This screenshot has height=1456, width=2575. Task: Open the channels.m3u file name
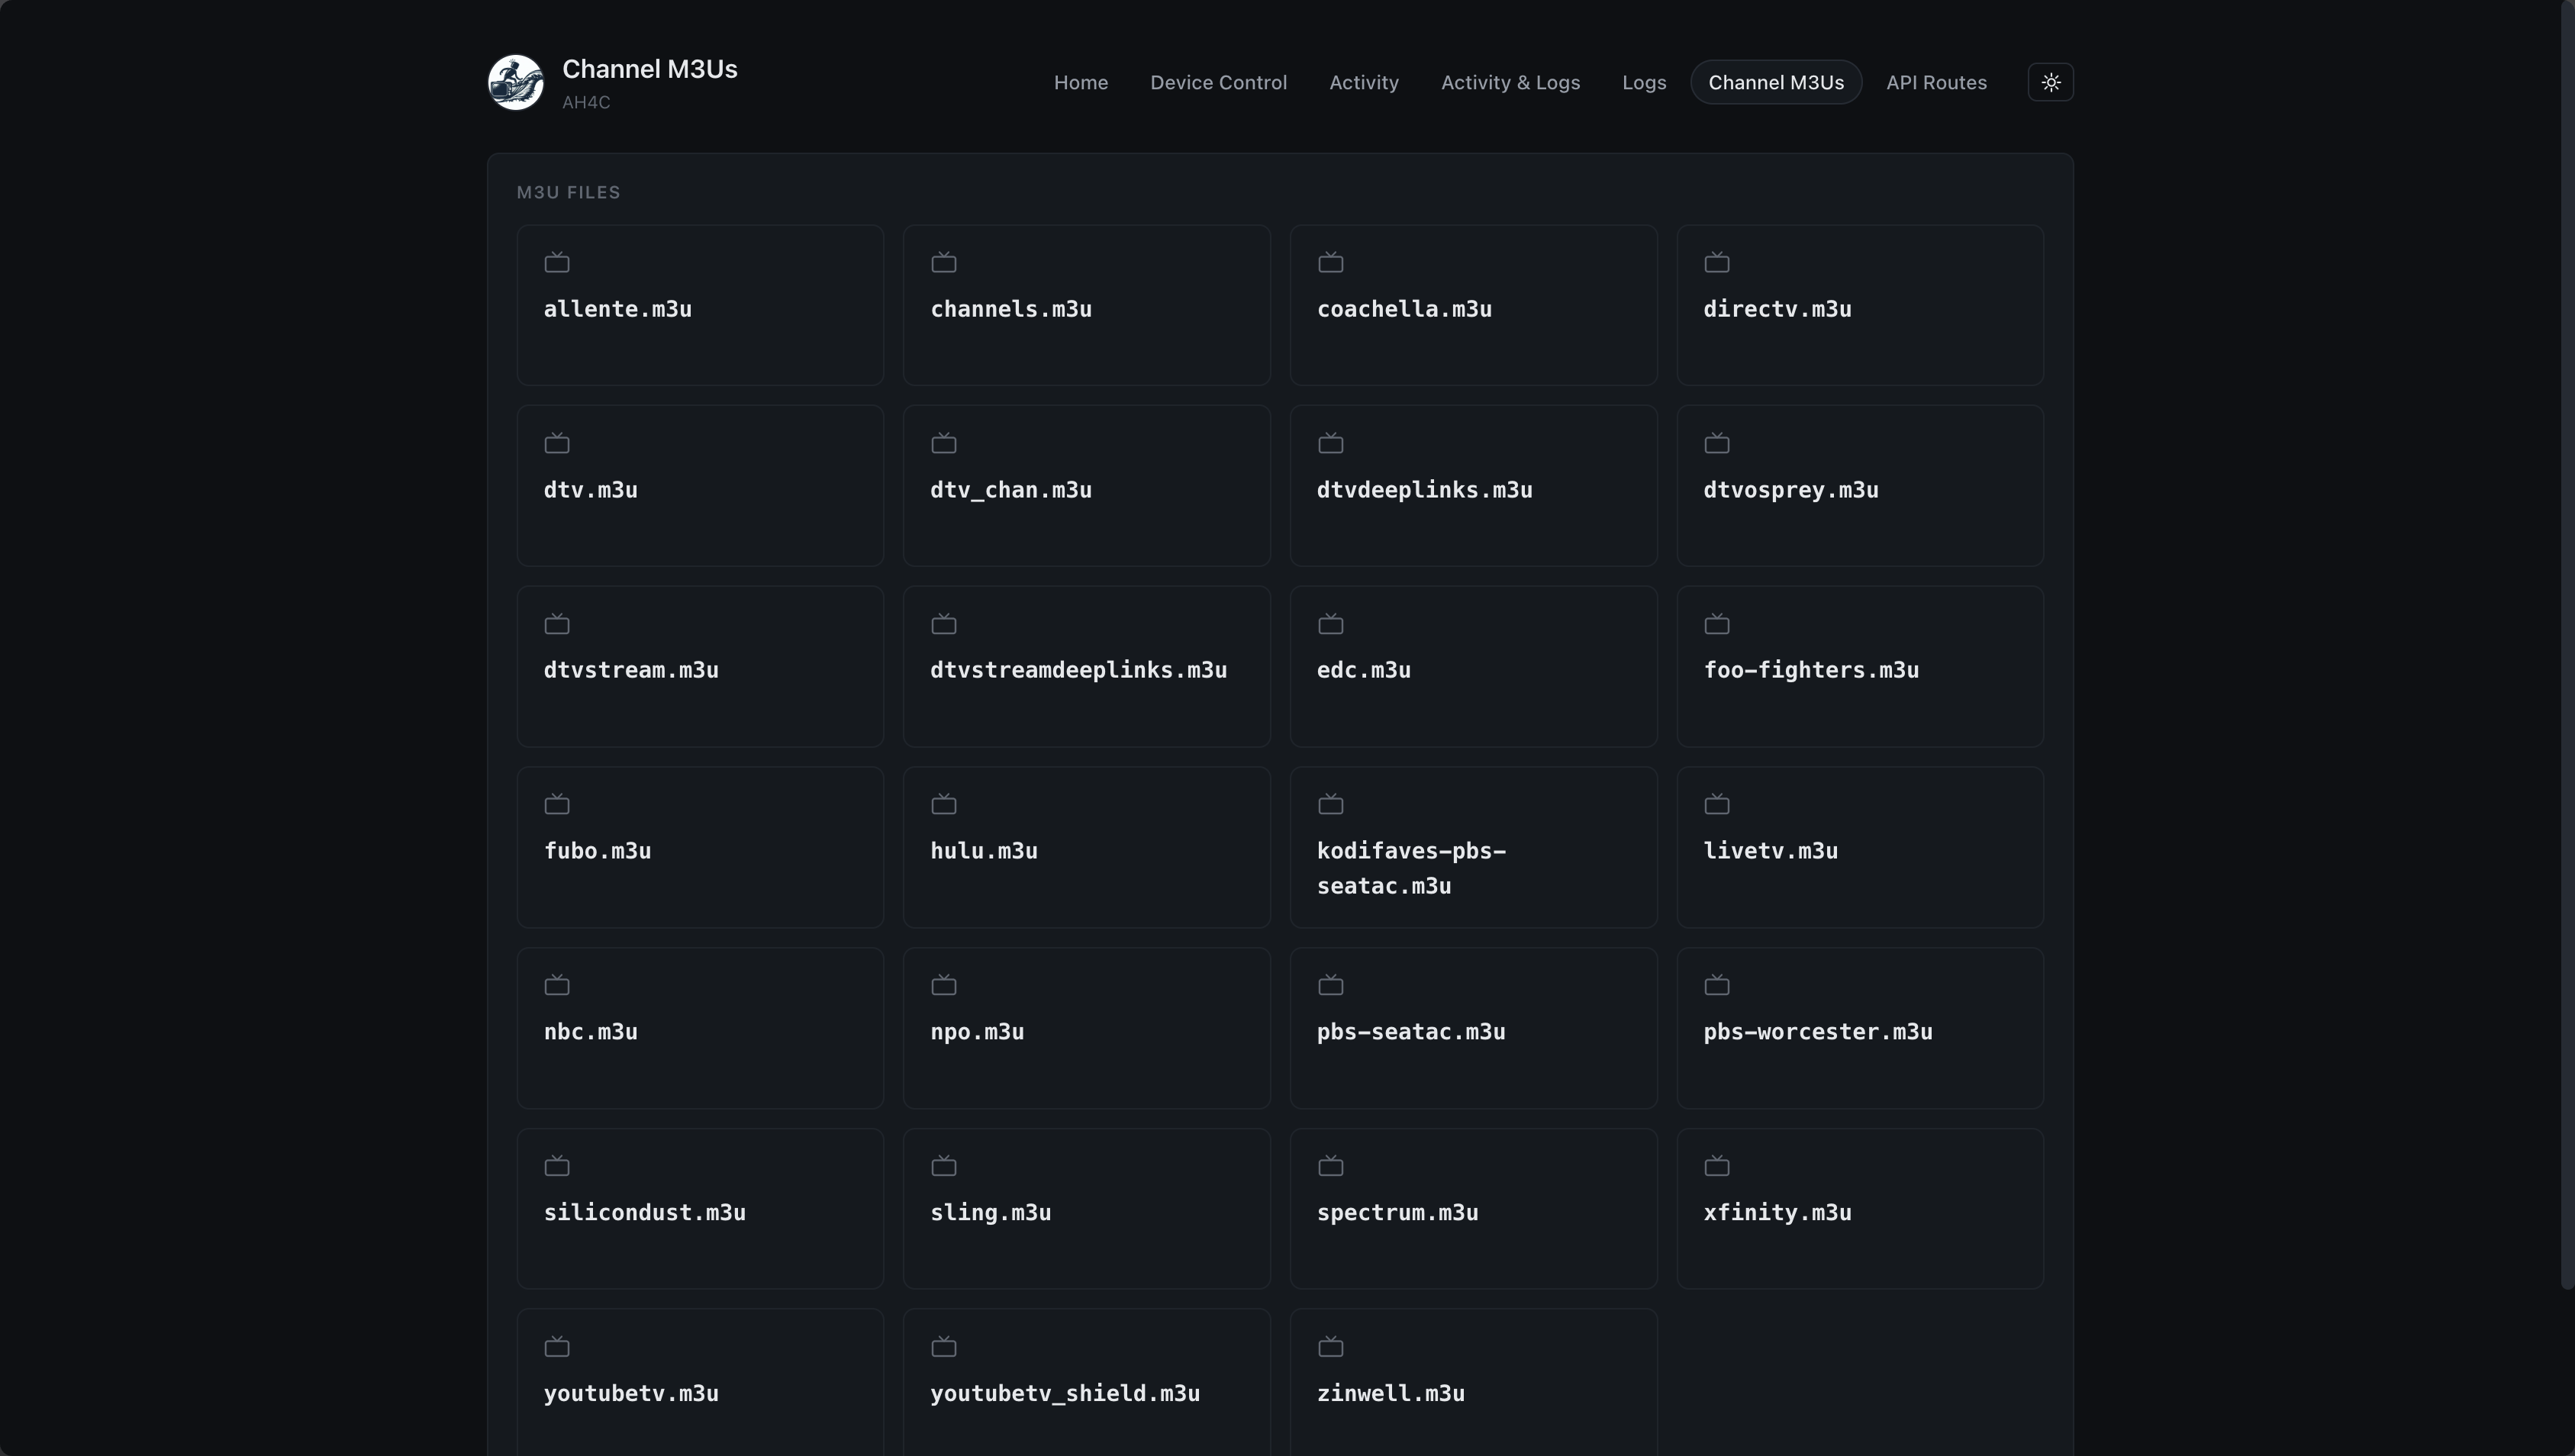1011,309
